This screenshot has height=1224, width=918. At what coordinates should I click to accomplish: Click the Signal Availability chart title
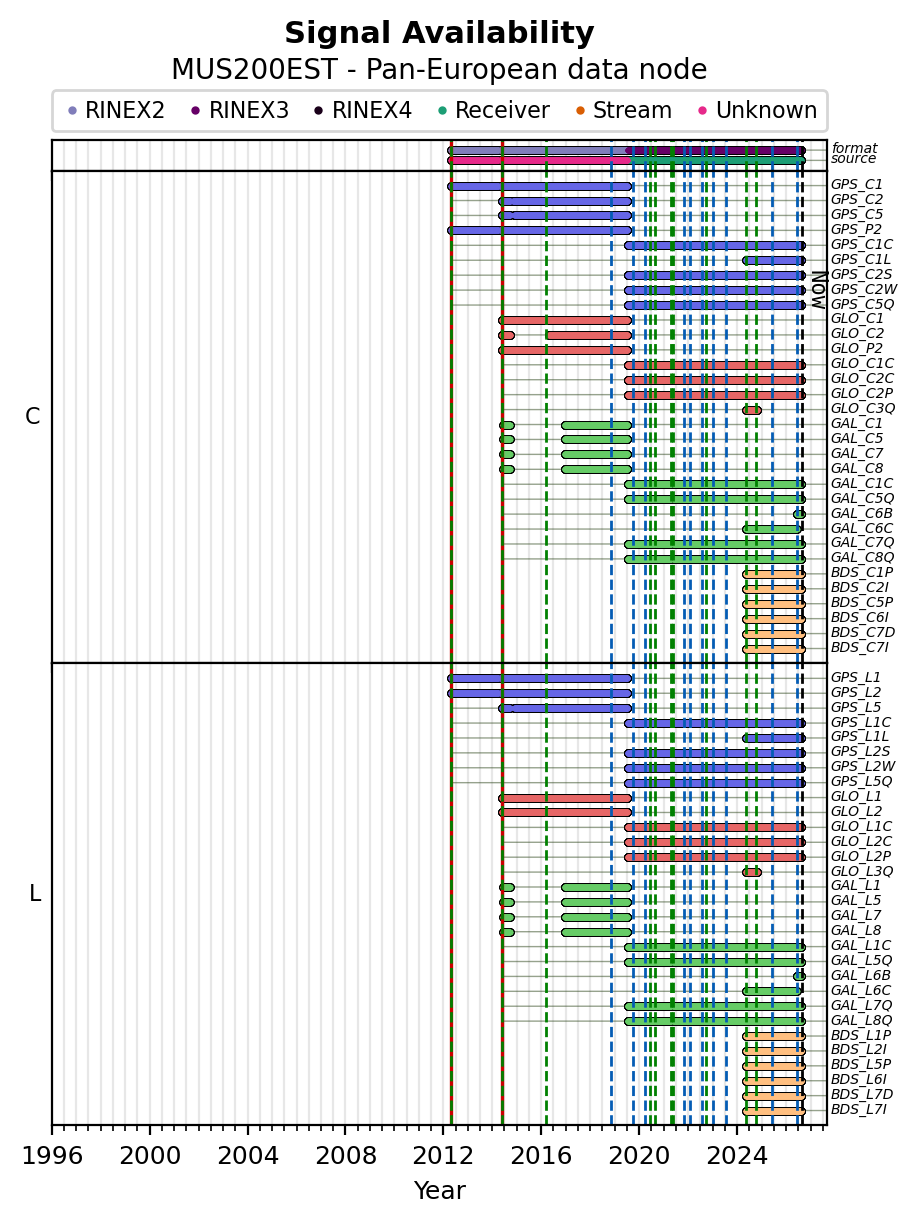(439, 34)
